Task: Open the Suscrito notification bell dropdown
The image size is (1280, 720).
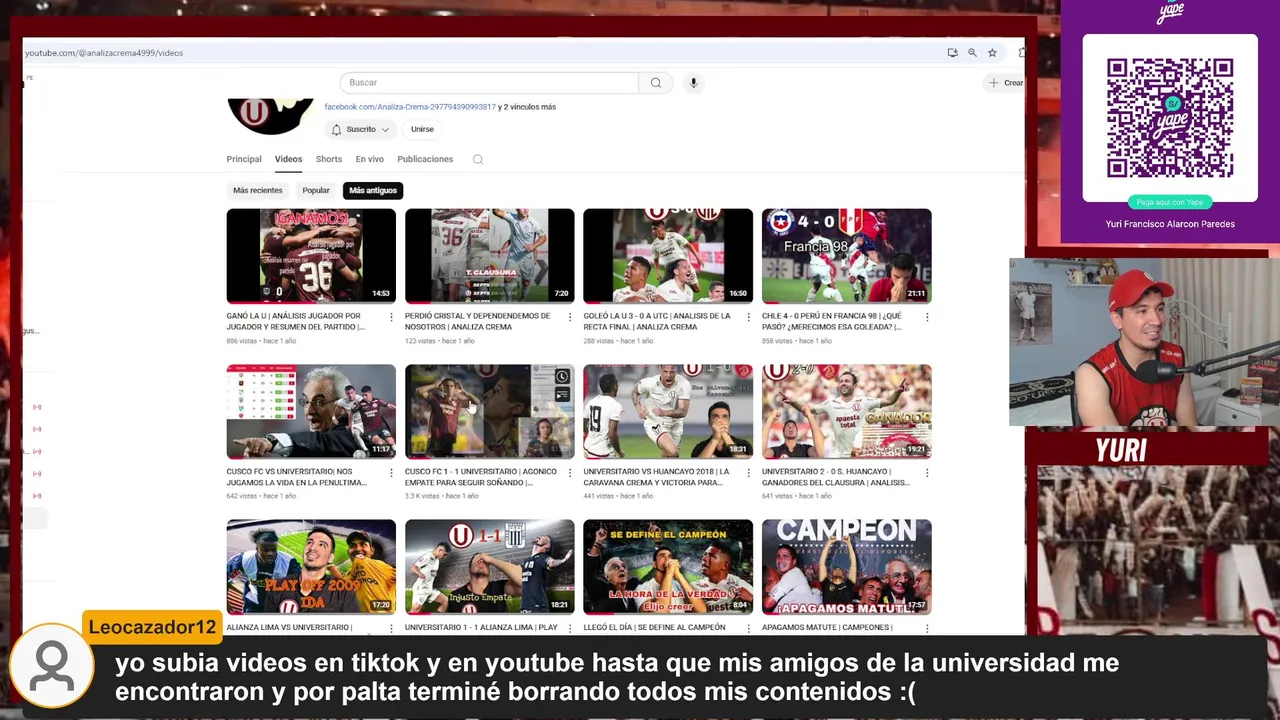Action: point(360,129)
